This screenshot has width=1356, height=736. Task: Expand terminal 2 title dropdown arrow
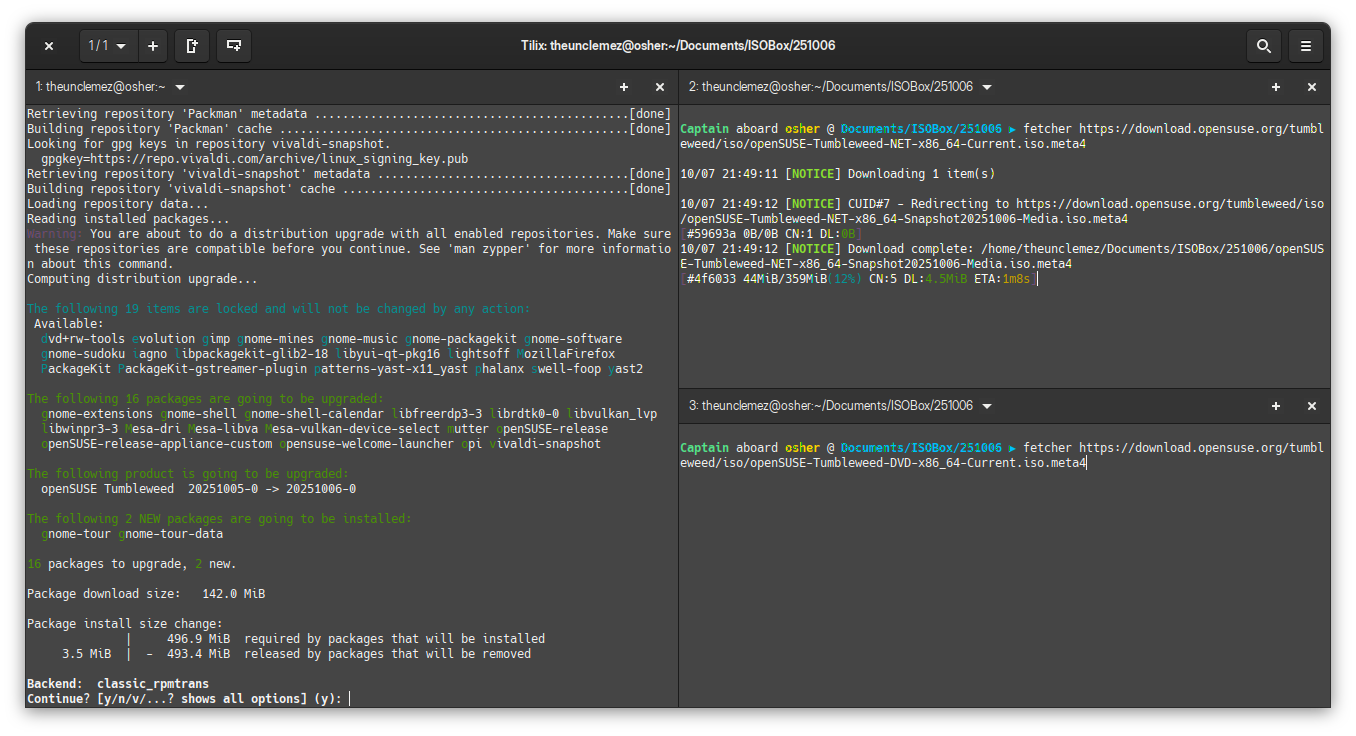pyautogui.click(x=987, y=87)
